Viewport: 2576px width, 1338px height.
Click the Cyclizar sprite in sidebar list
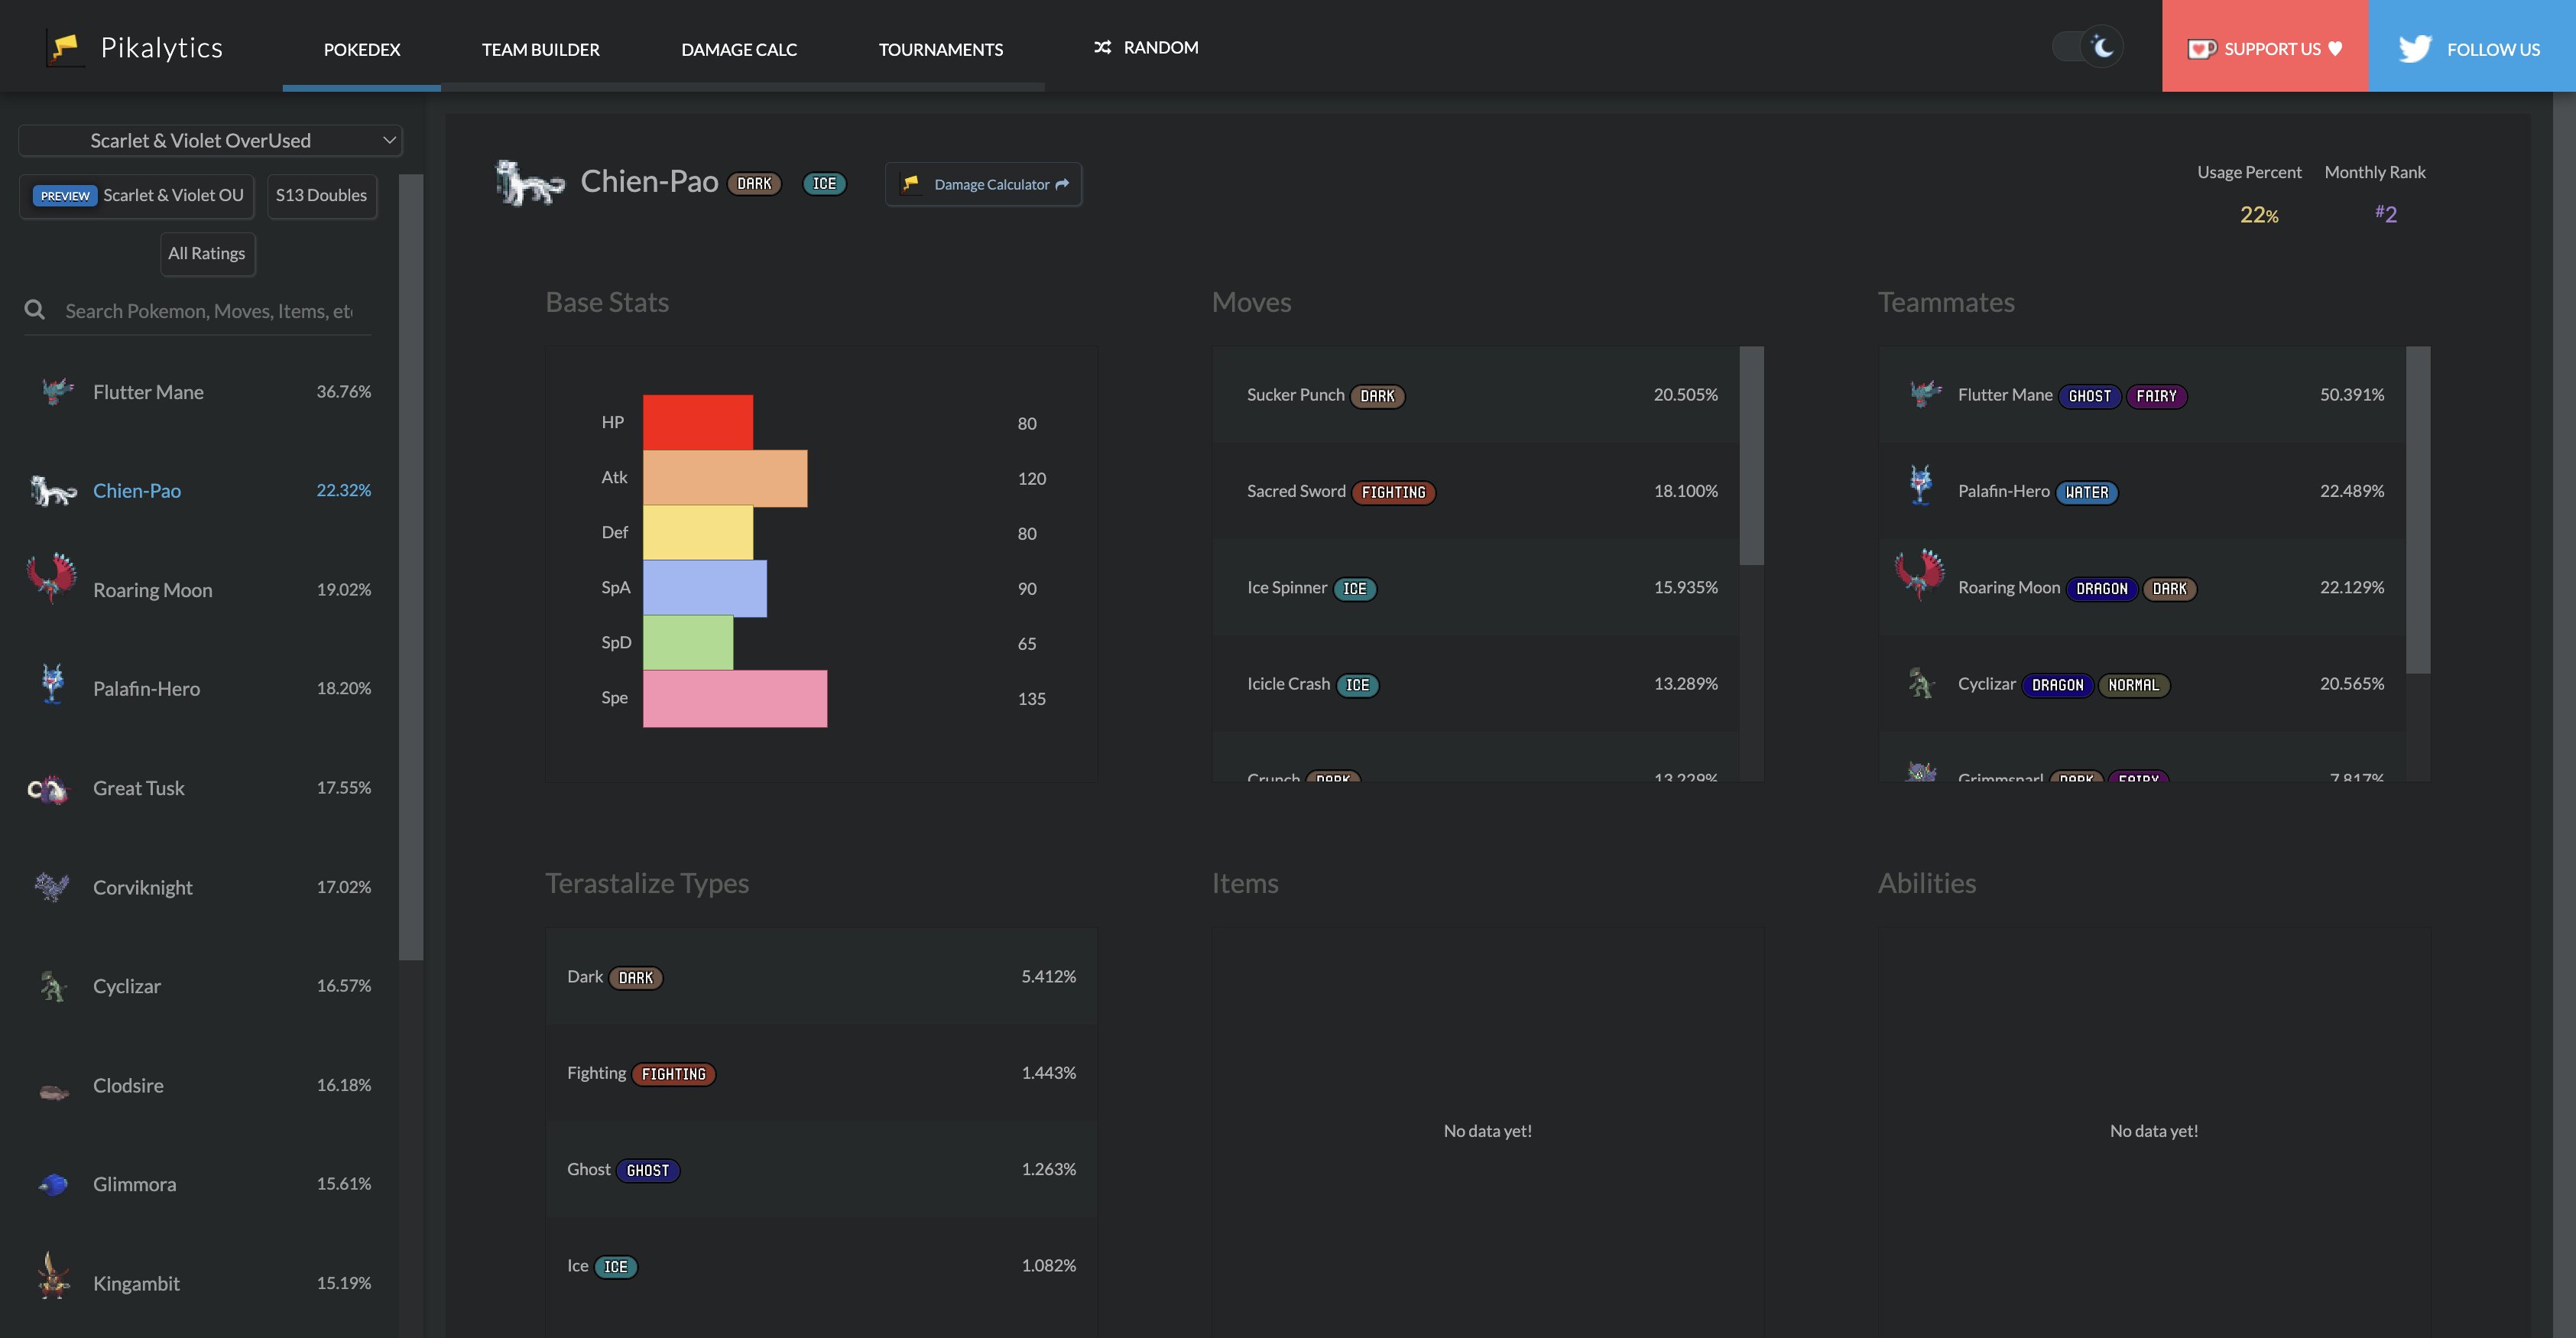[x=53, y=986]
